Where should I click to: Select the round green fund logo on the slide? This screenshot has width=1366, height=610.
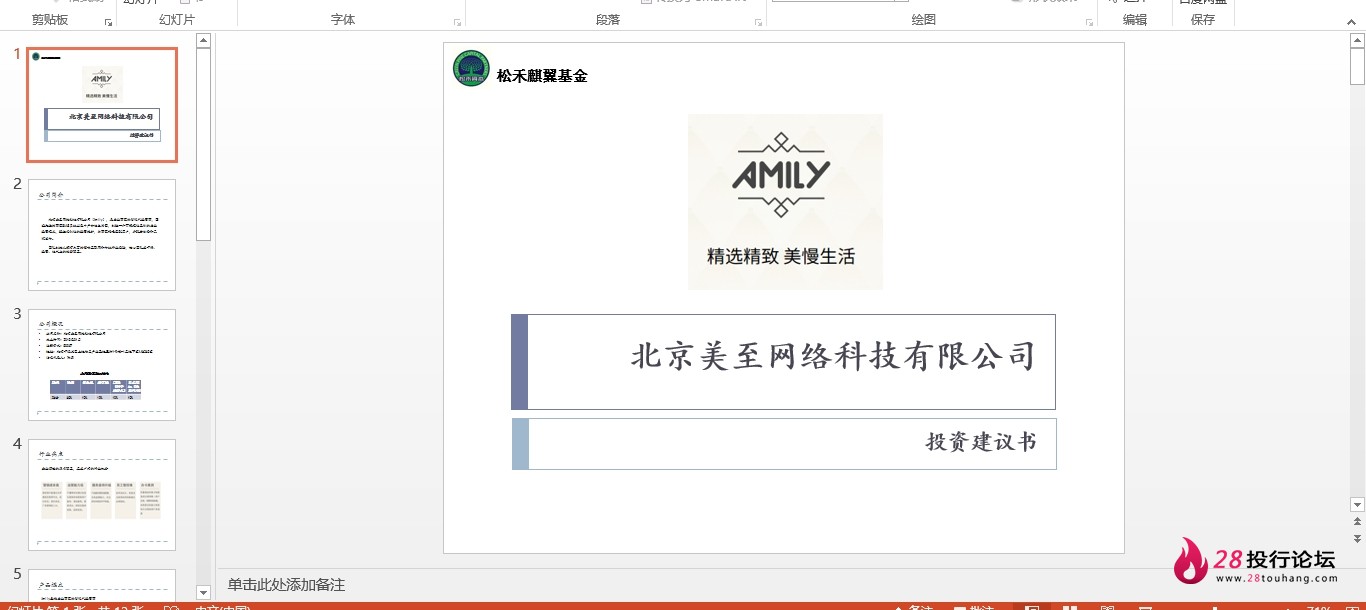(471, 68)
